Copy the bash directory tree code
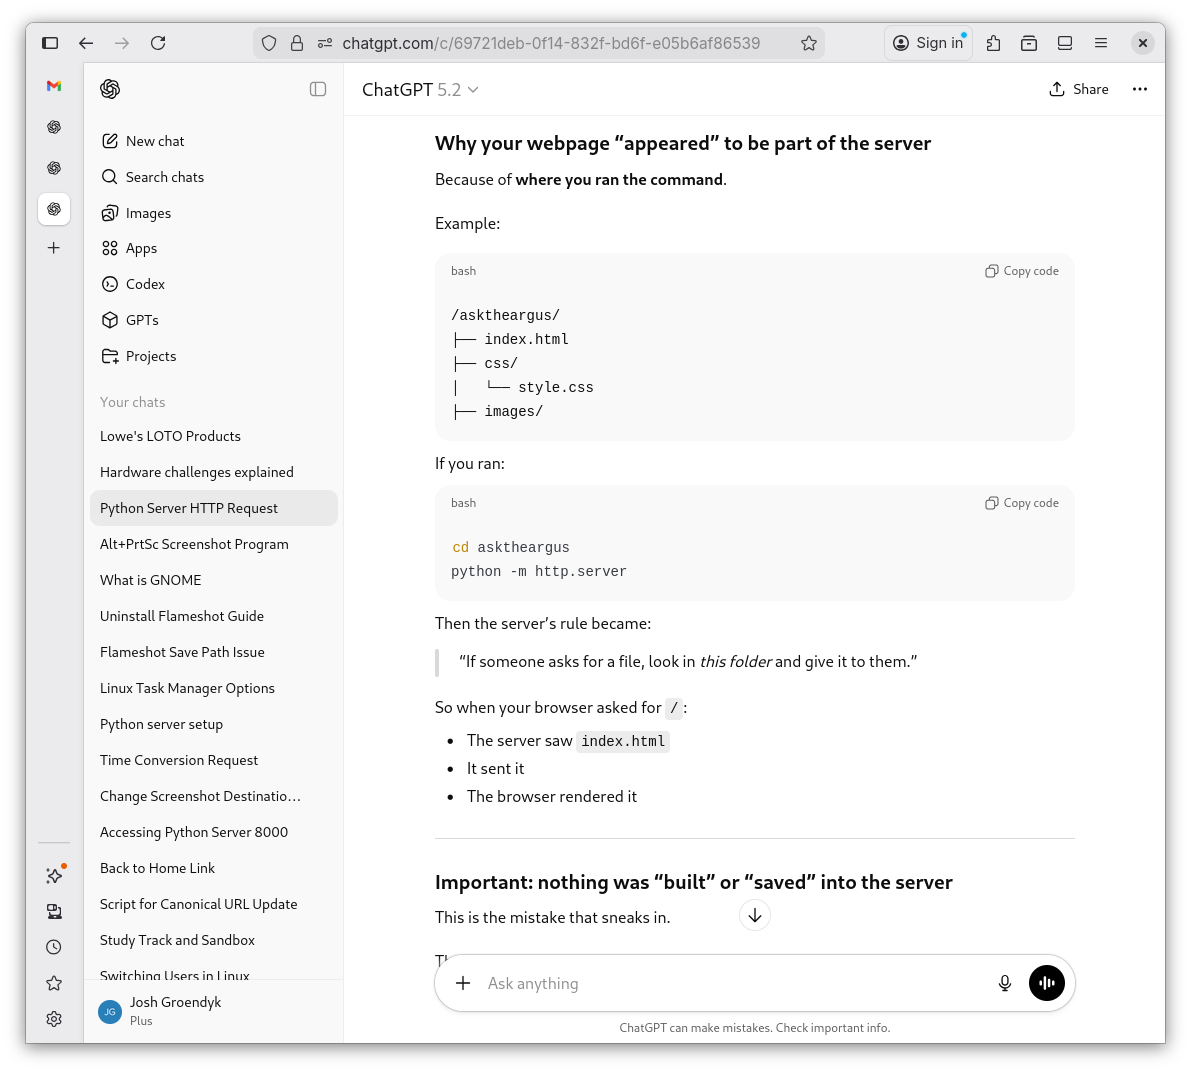Viewport: 1191px width, 1072px height. (x=1021, y=270)
